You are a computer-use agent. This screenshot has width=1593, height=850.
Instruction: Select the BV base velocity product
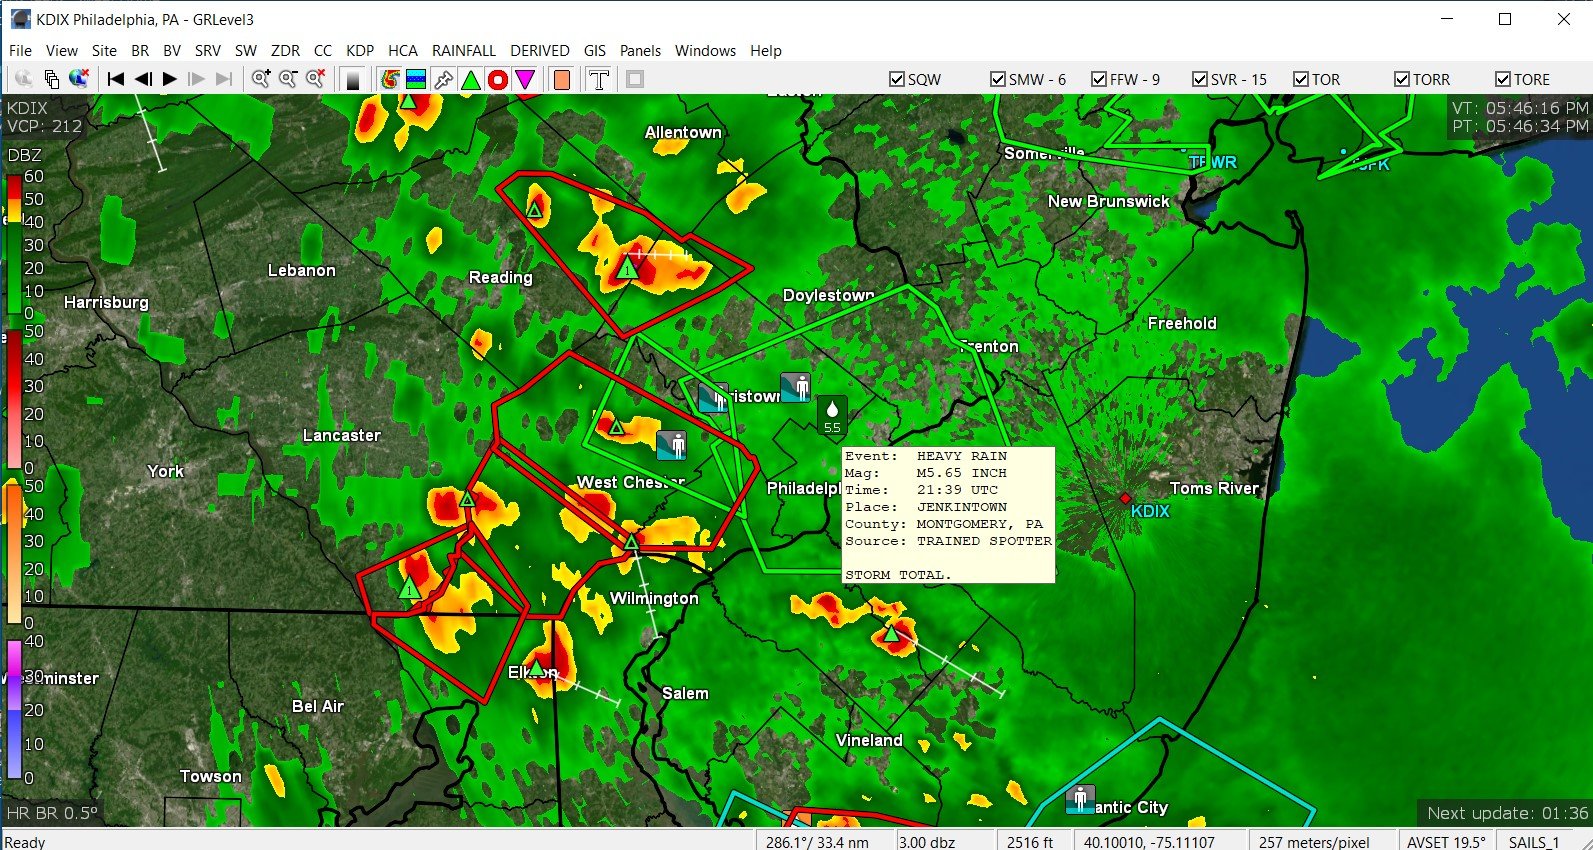(x=172, y=50)
